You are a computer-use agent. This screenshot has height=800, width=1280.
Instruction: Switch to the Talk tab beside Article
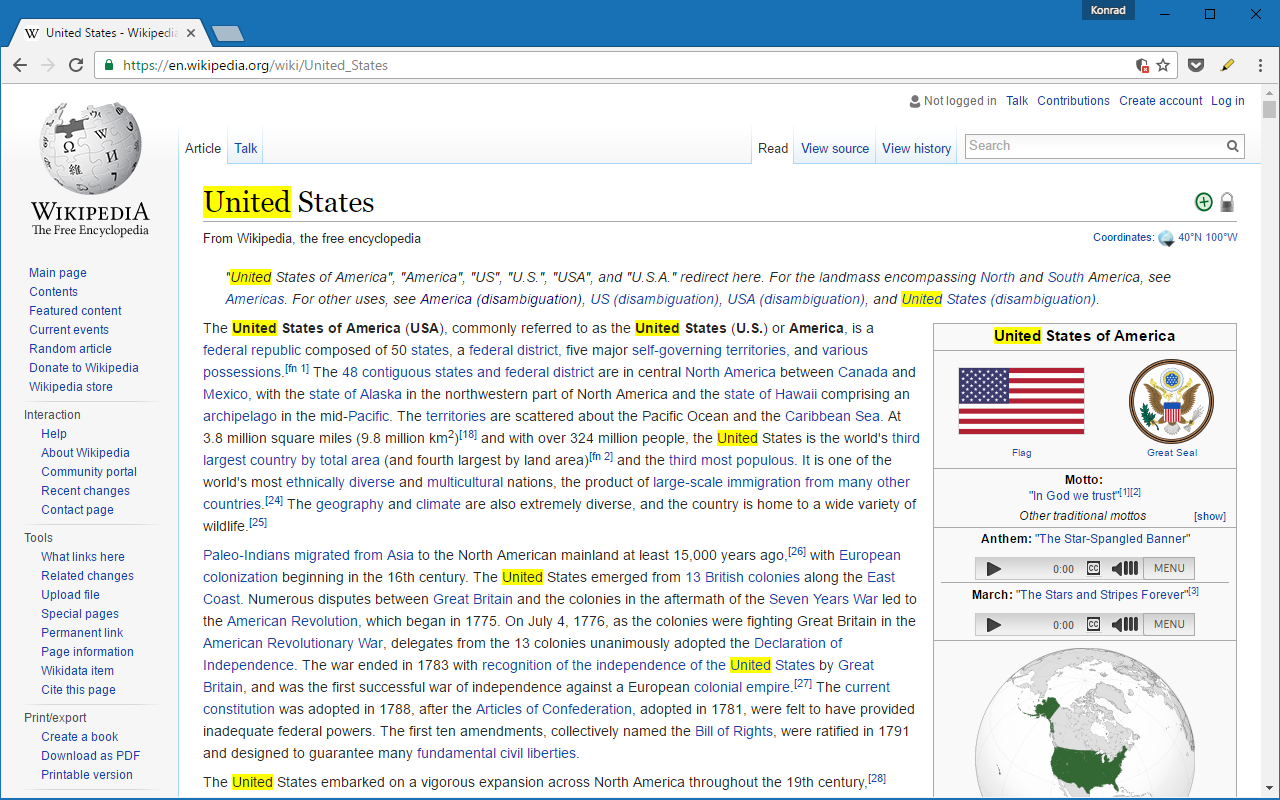tap(246, 148)
